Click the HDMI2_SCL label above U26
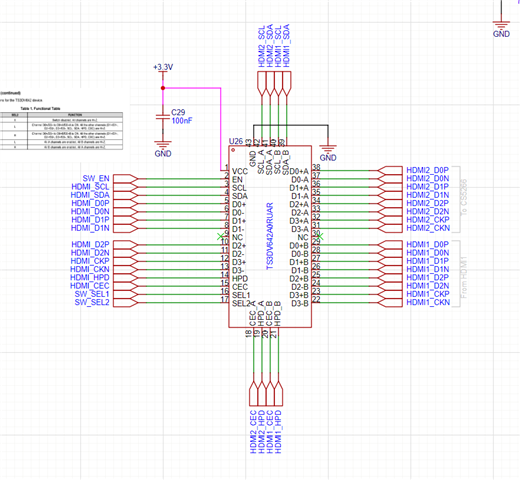 [262, 46]
